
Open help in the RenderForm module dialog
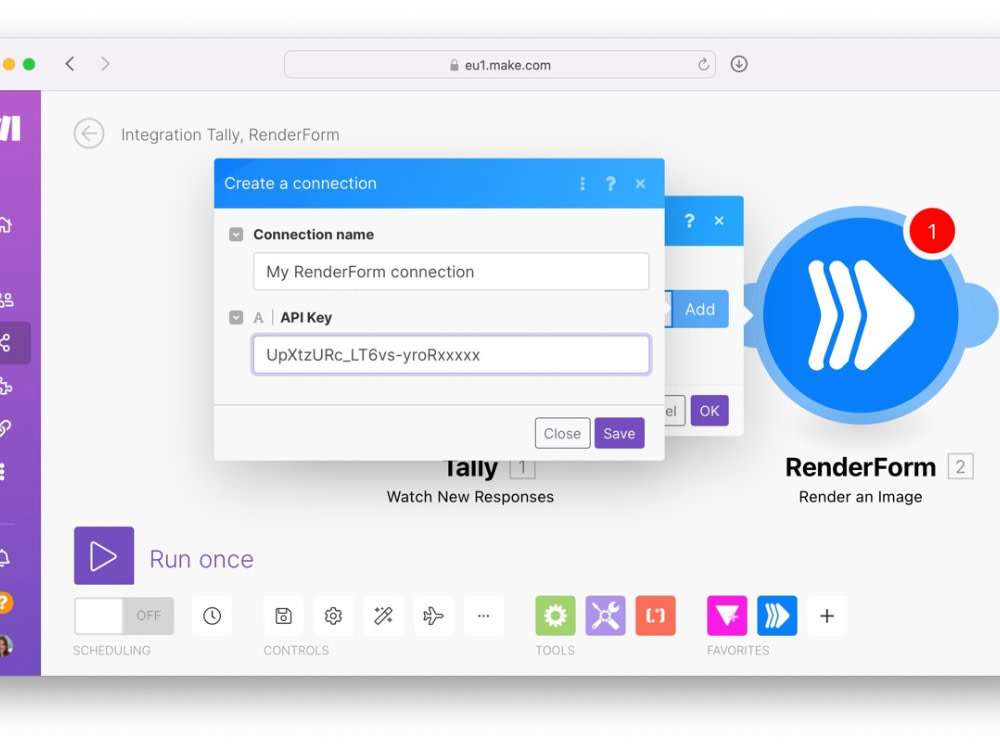pos(689,221)
